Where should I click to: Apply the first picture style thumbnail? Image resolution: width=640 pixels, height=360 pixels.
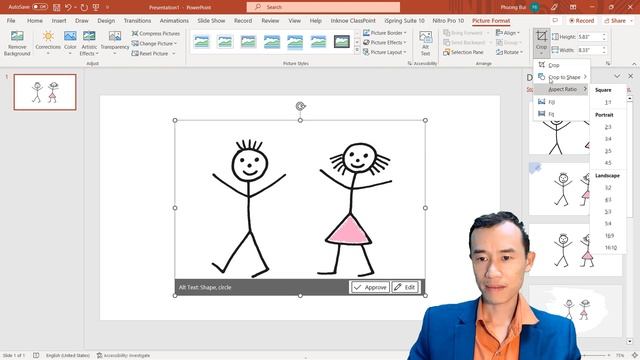(x=202, y=42)
